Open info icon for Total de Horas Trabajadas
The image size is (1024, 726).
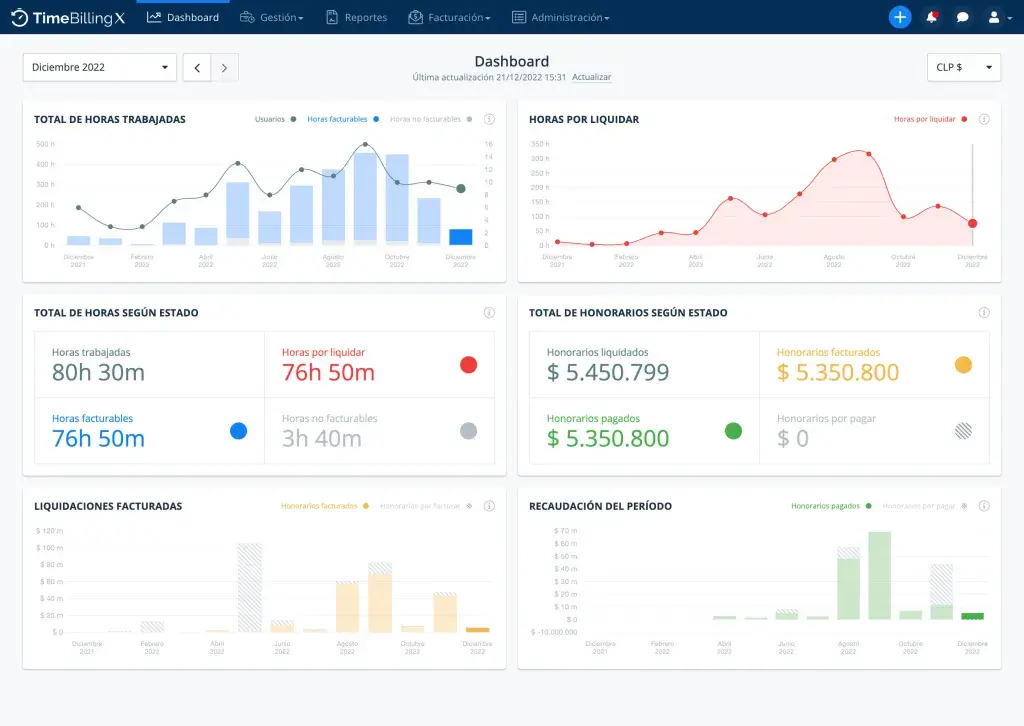[x=489, y=119]
